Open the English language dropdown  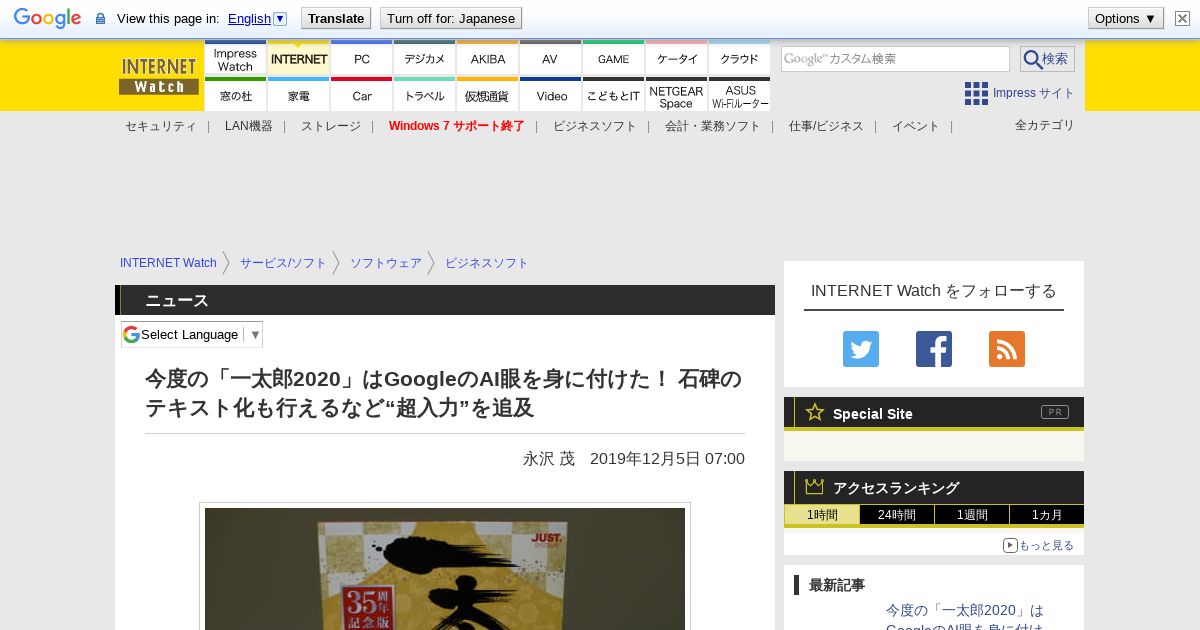(257, 18)
